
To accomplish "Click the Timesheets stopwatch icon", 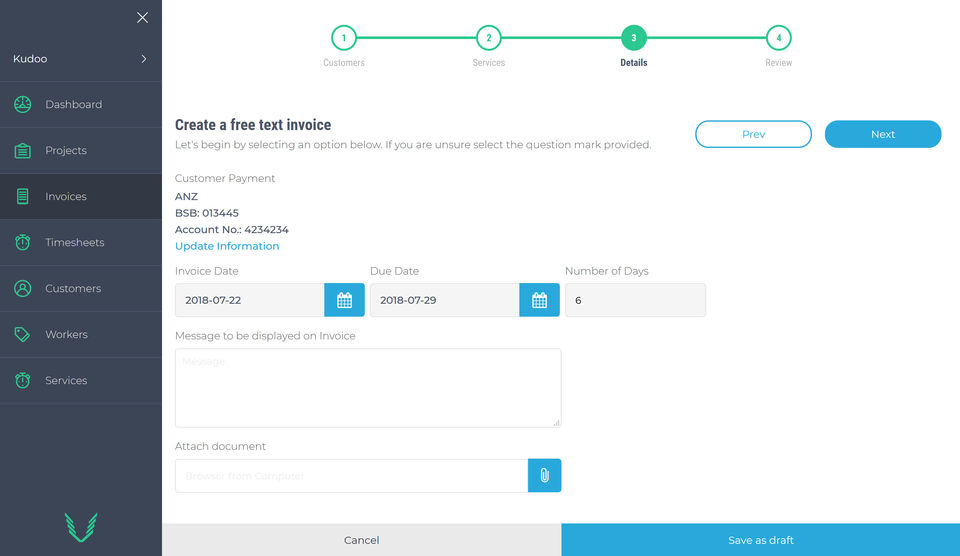I will click(23, 242).
